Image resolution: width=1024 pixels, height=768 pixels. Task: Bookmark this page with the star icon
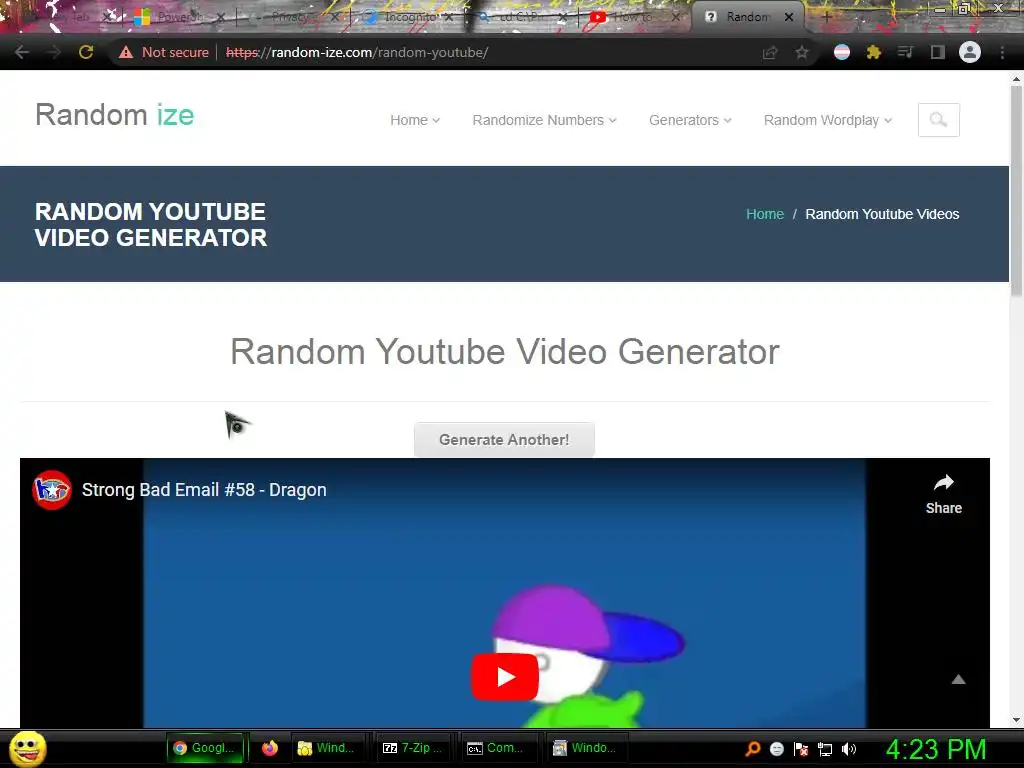[802, 52]
